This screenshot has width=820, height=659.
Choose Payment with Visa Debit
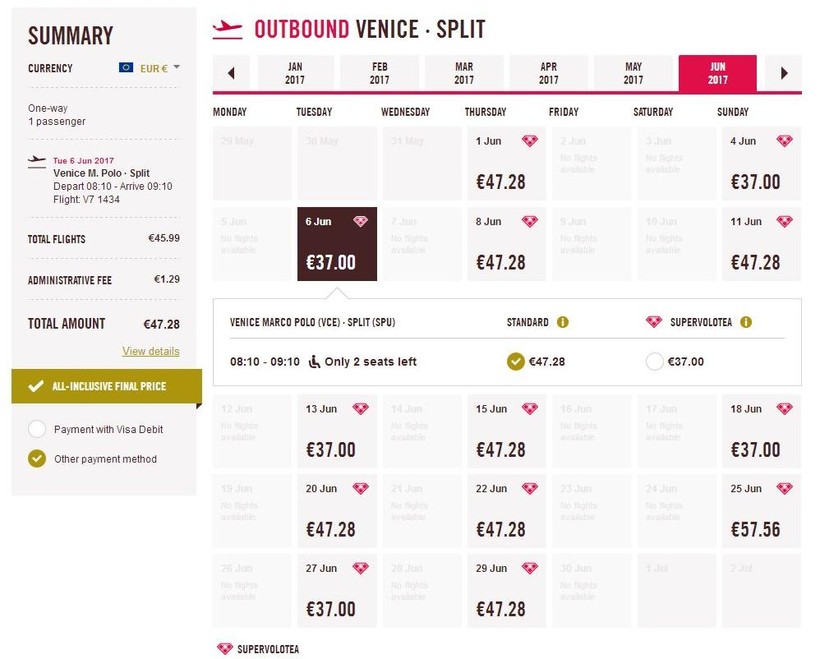pos(37,429)
